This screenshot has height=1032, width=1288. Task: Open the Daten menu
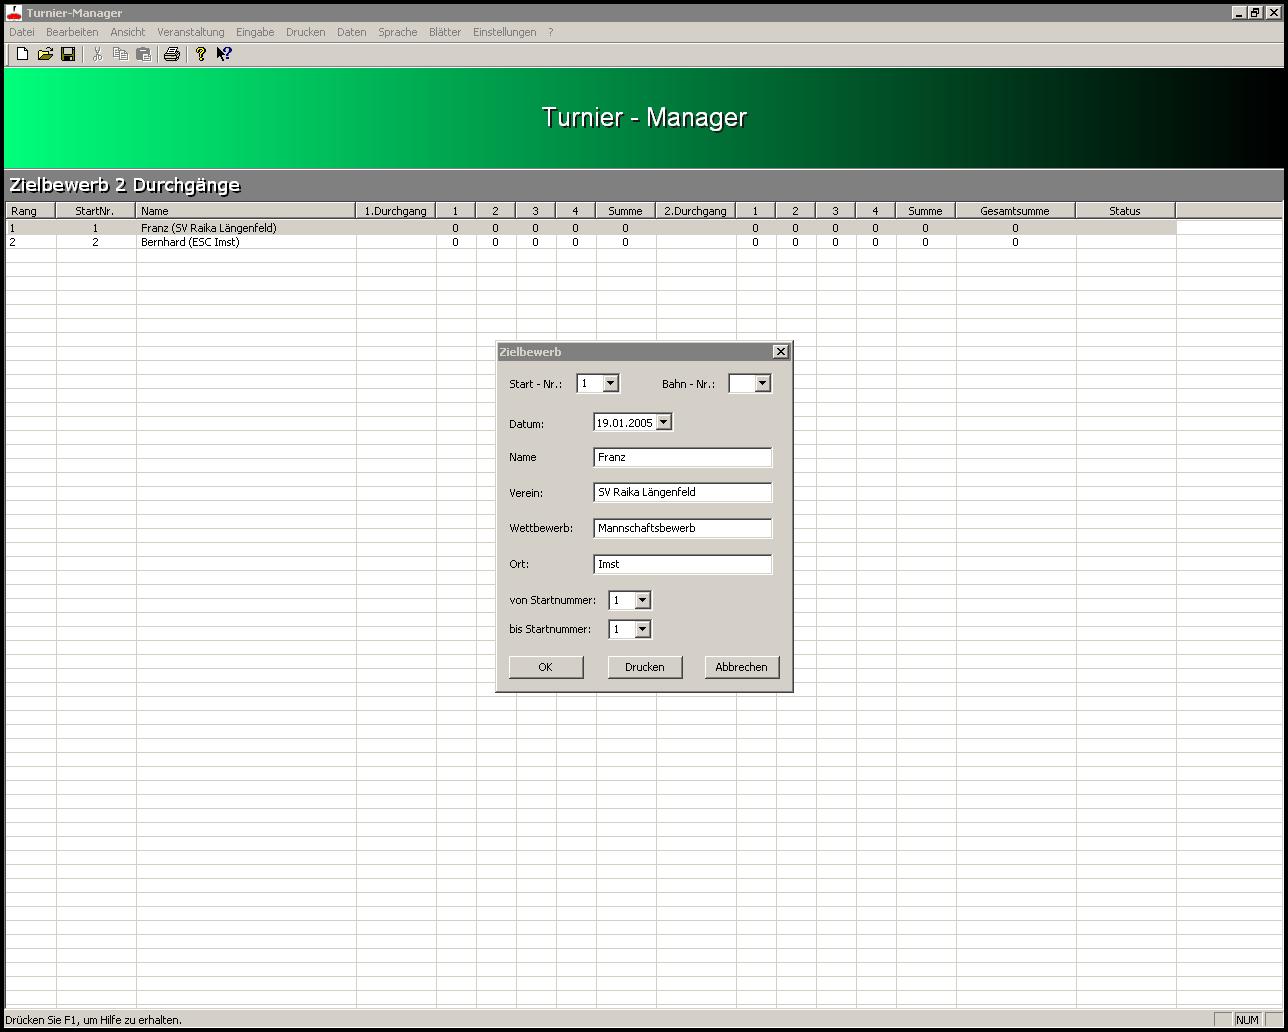point(351,32)
